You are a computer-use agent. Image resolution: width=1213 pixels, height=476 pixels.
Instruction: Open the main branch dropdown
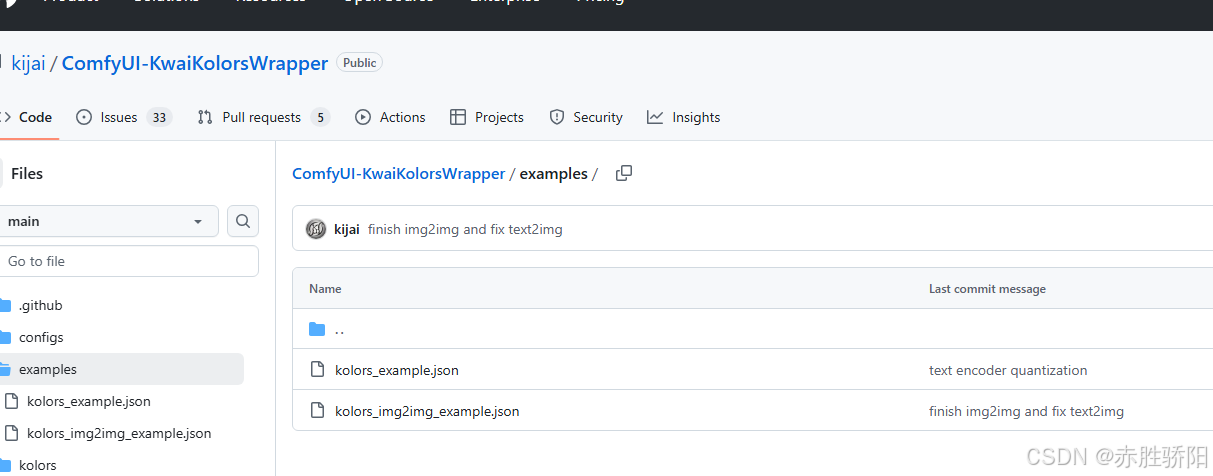[x=107, y=221]
